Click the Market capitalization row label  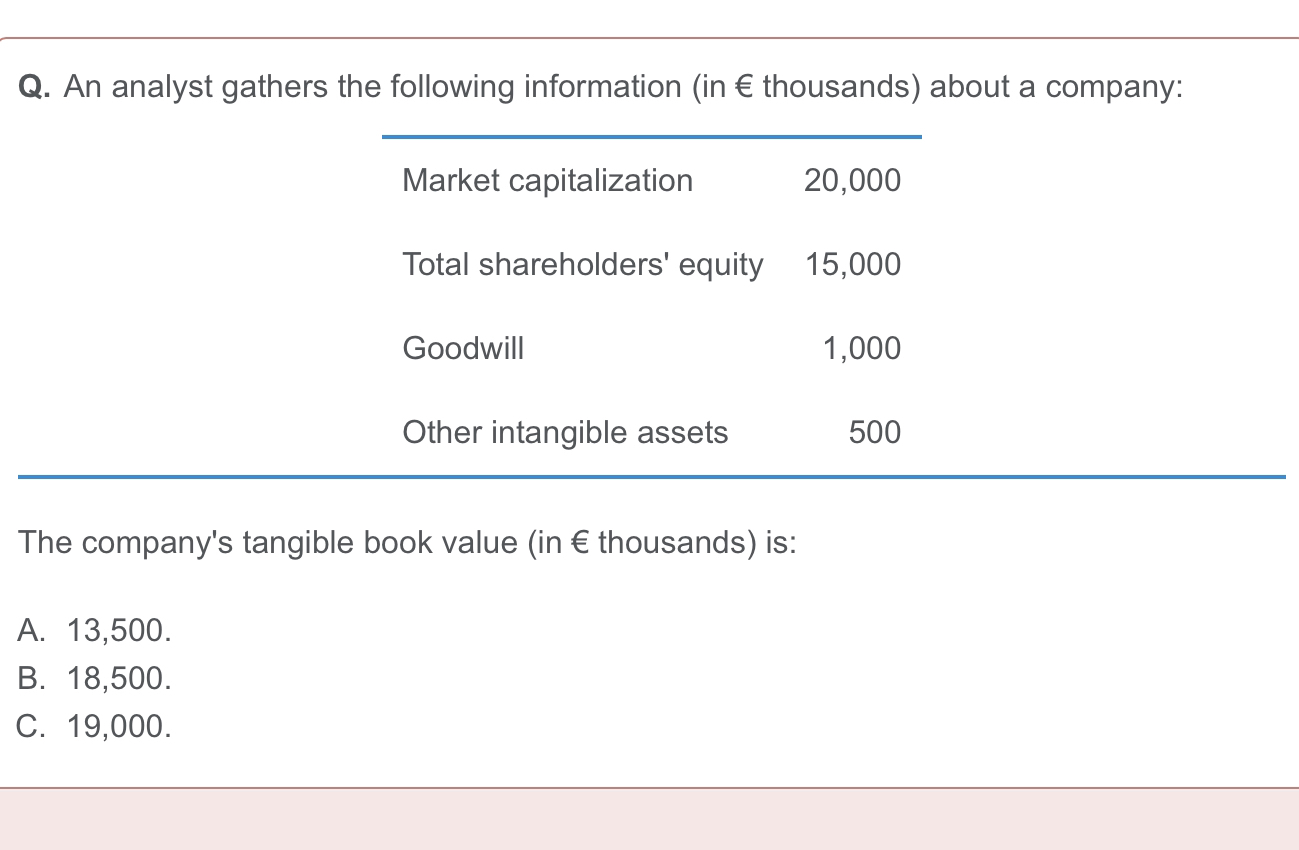[x=547, y=181]
